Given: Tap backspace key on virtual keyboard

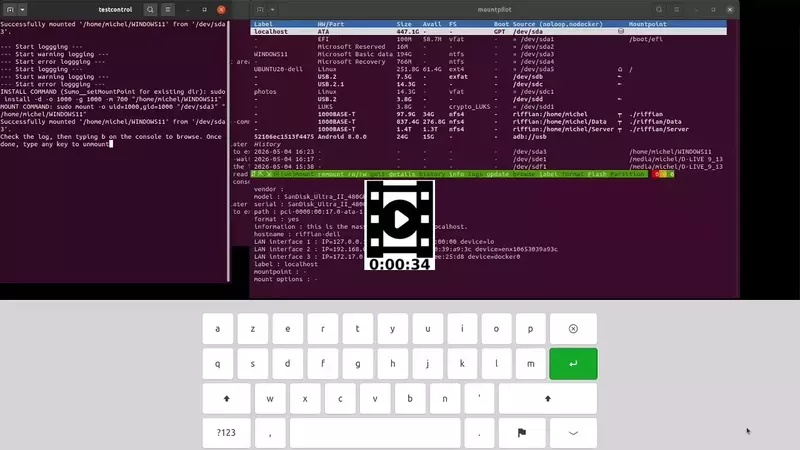Looking at the screenshot, I should coord(573,329).
